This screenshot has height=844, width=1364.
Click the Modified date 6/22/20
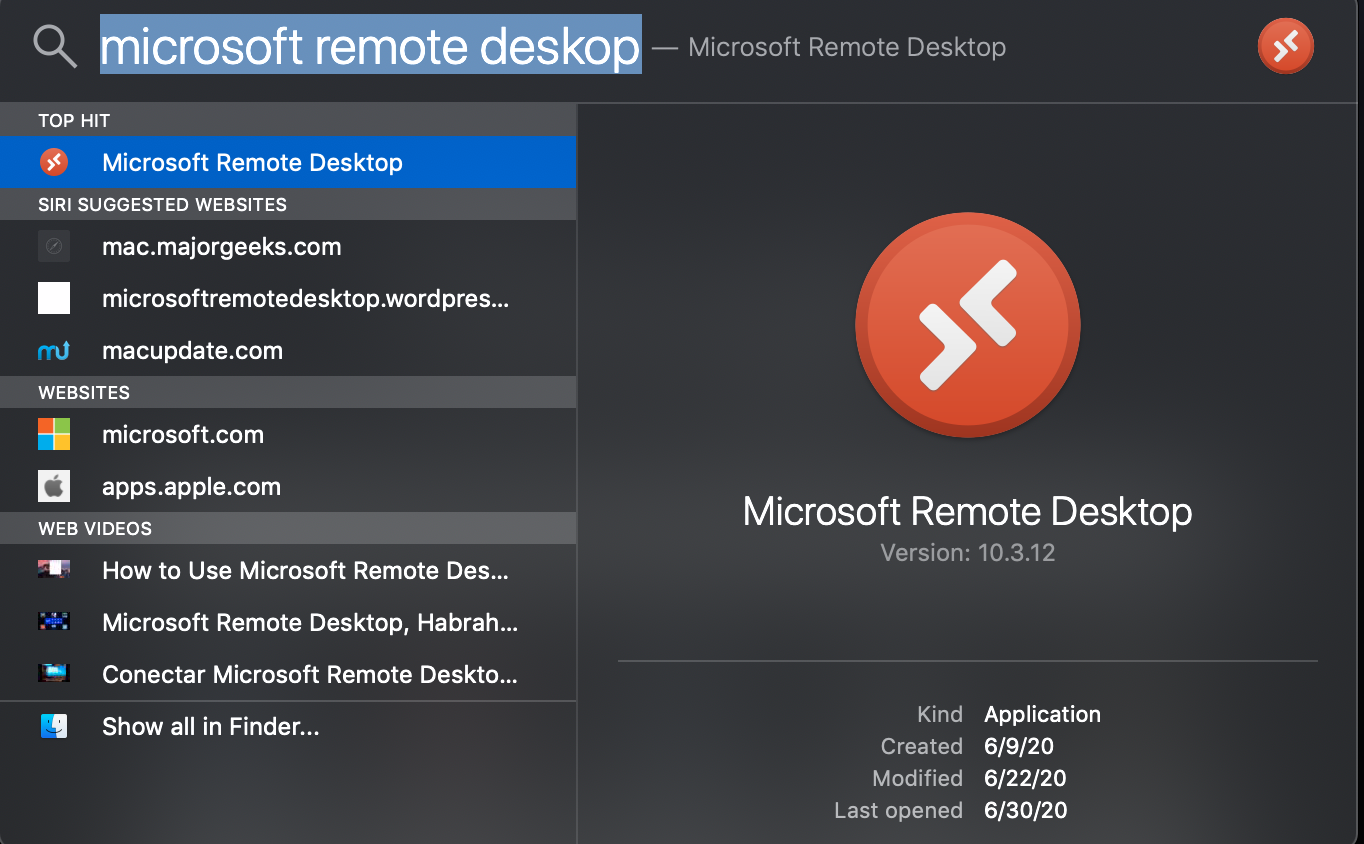tap(1026, 778)
